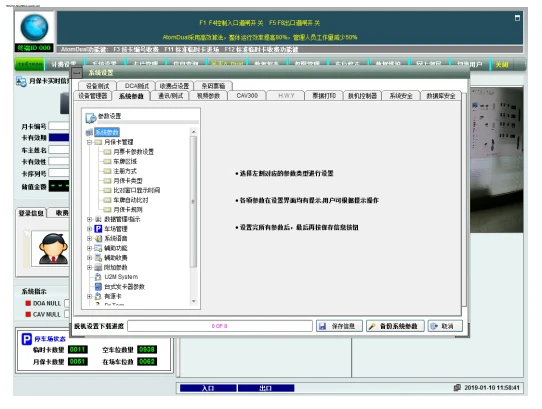Open the 通讯/测试 tab
This screenshot has width=542, height=409.
tap(170, 96)
